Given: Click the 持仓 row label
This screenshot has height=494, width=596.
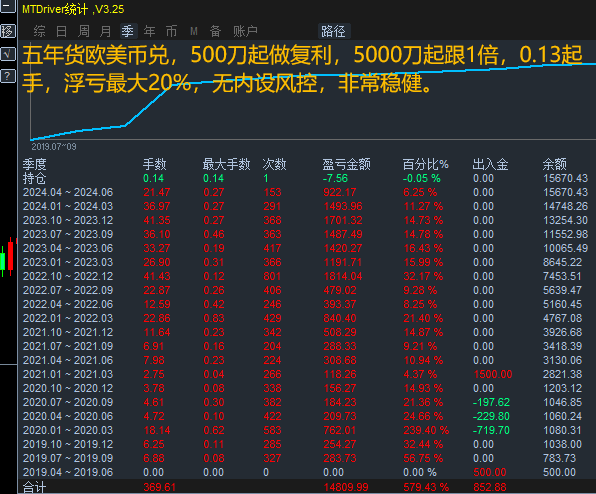Looking at the screenshot, I should [35, 178].
